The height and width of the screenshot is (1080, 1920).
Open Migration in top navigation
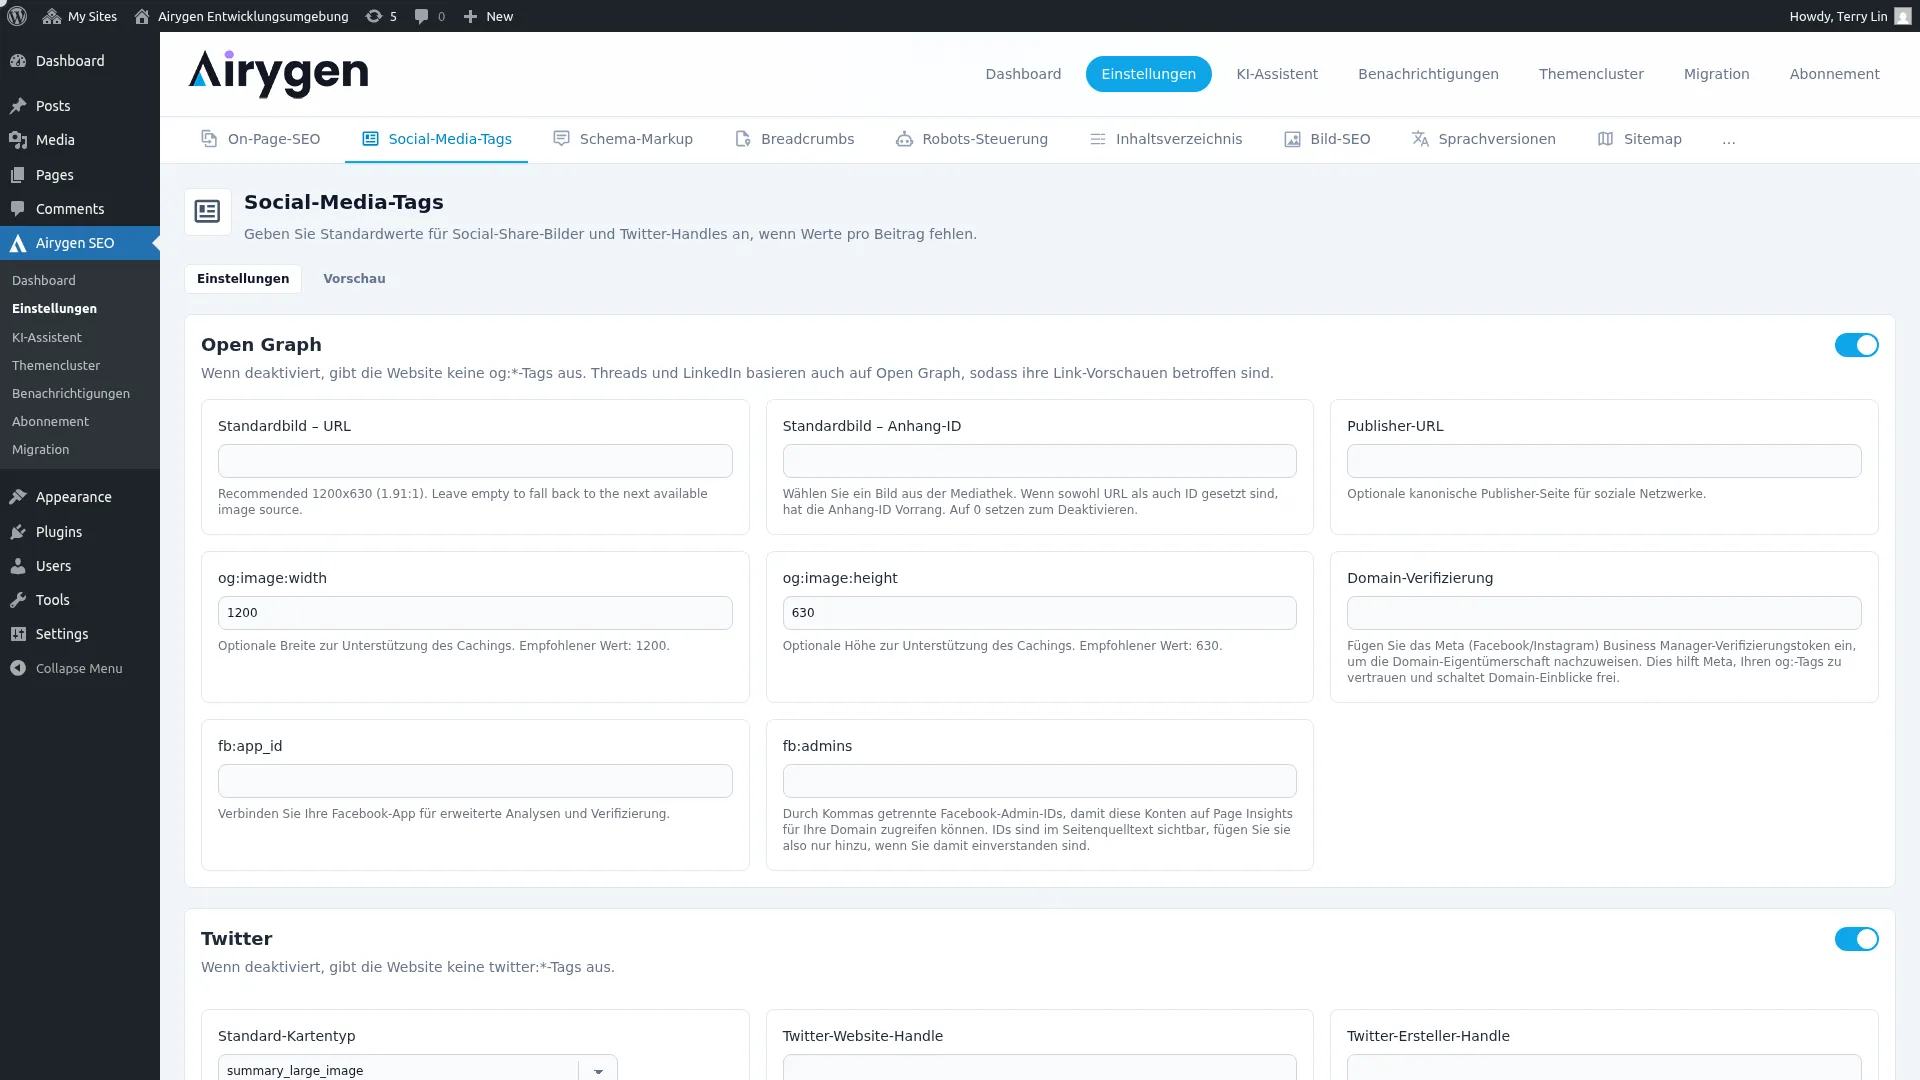(1716, 74)
